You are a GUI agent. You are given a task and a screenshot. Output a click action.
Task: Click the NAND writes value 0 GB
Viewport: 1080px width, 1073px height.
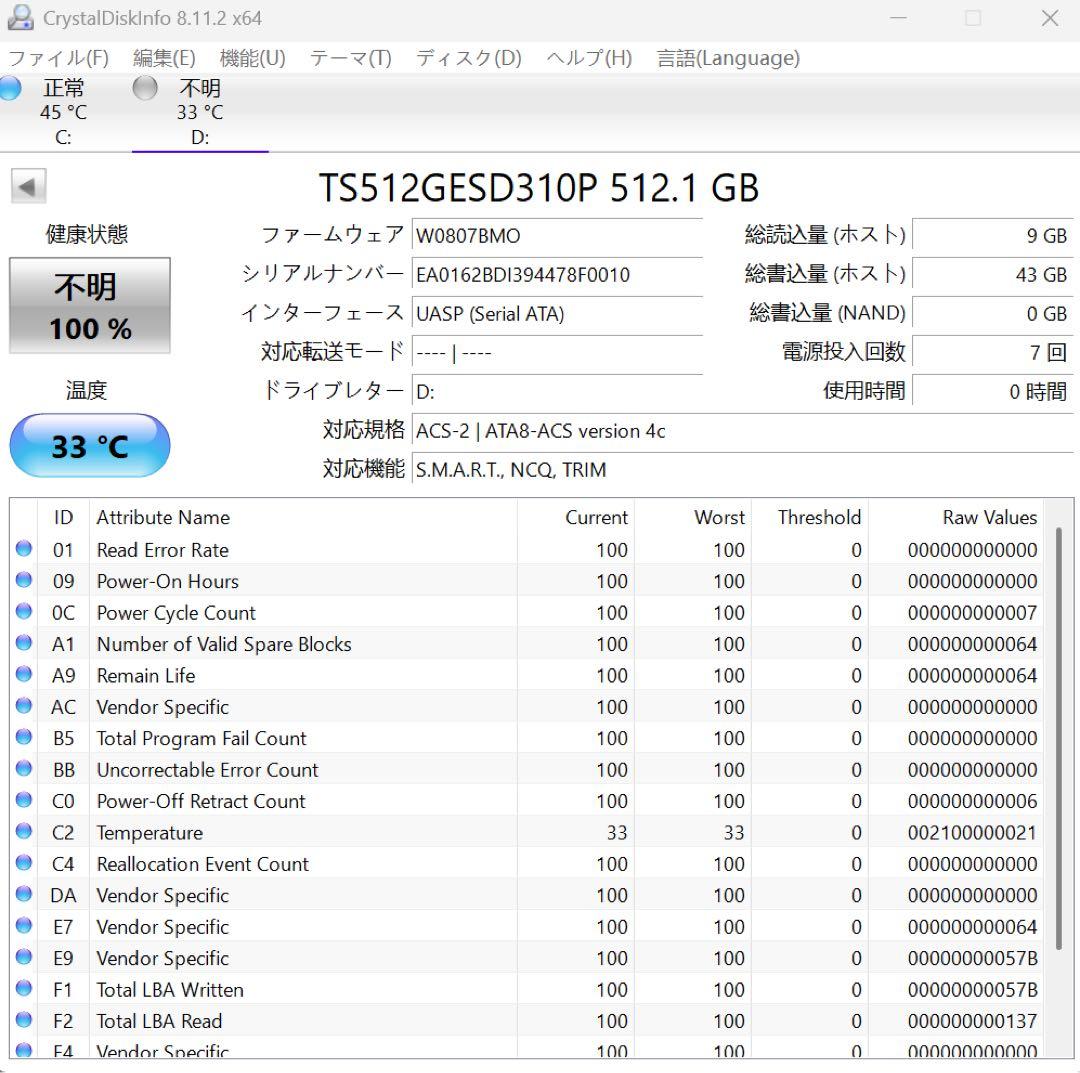pyautogui.click(x=993, y=314)
